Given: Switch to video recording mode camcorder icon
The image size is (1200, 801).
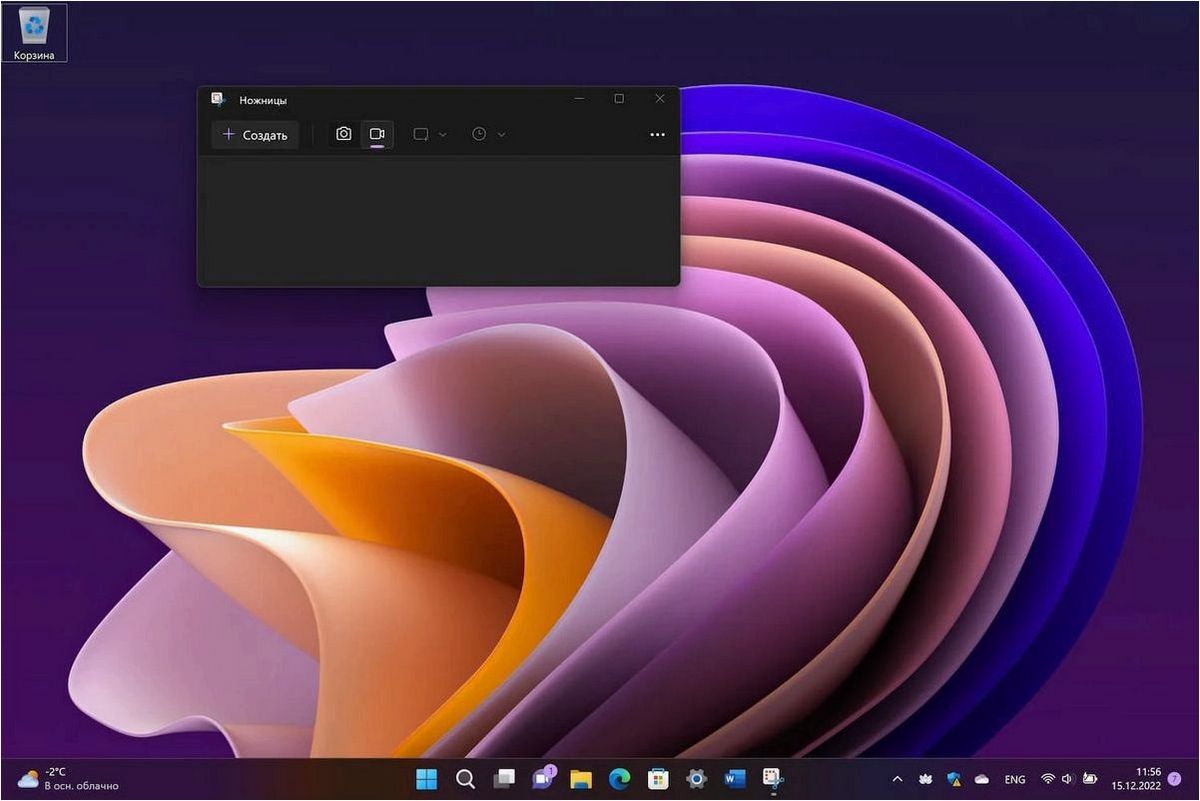Looking at the screenshot, I should (377, 134).
